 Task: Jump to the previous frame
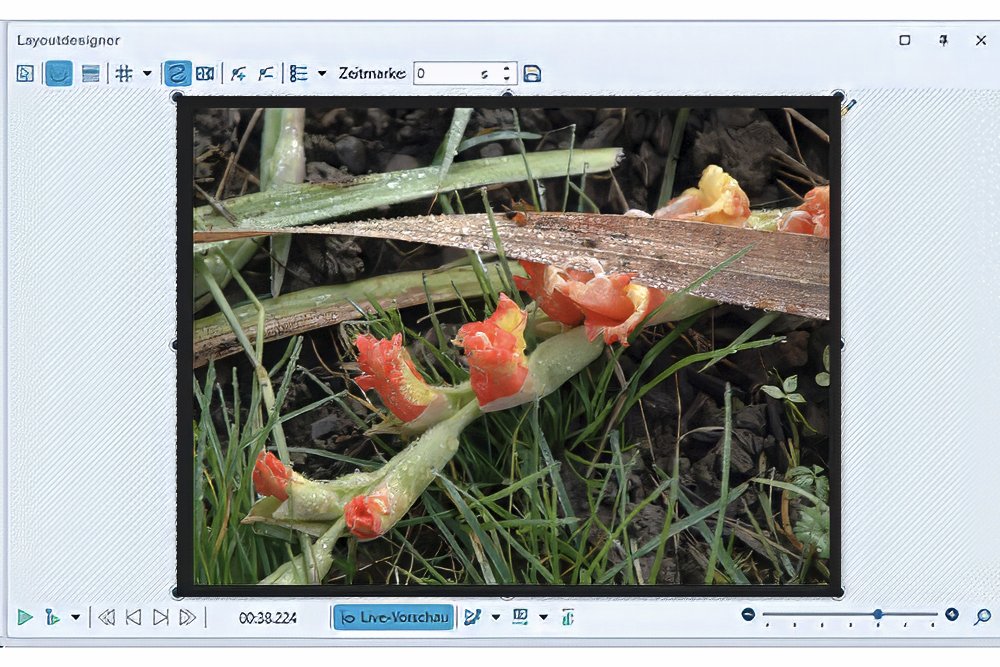click(133, 617)
